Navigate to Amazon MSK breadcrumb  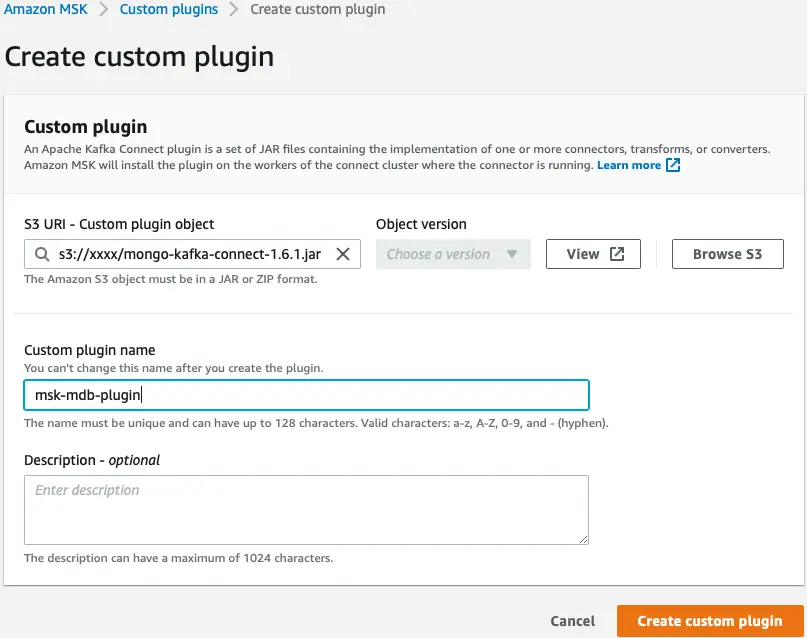pos(45,10)
